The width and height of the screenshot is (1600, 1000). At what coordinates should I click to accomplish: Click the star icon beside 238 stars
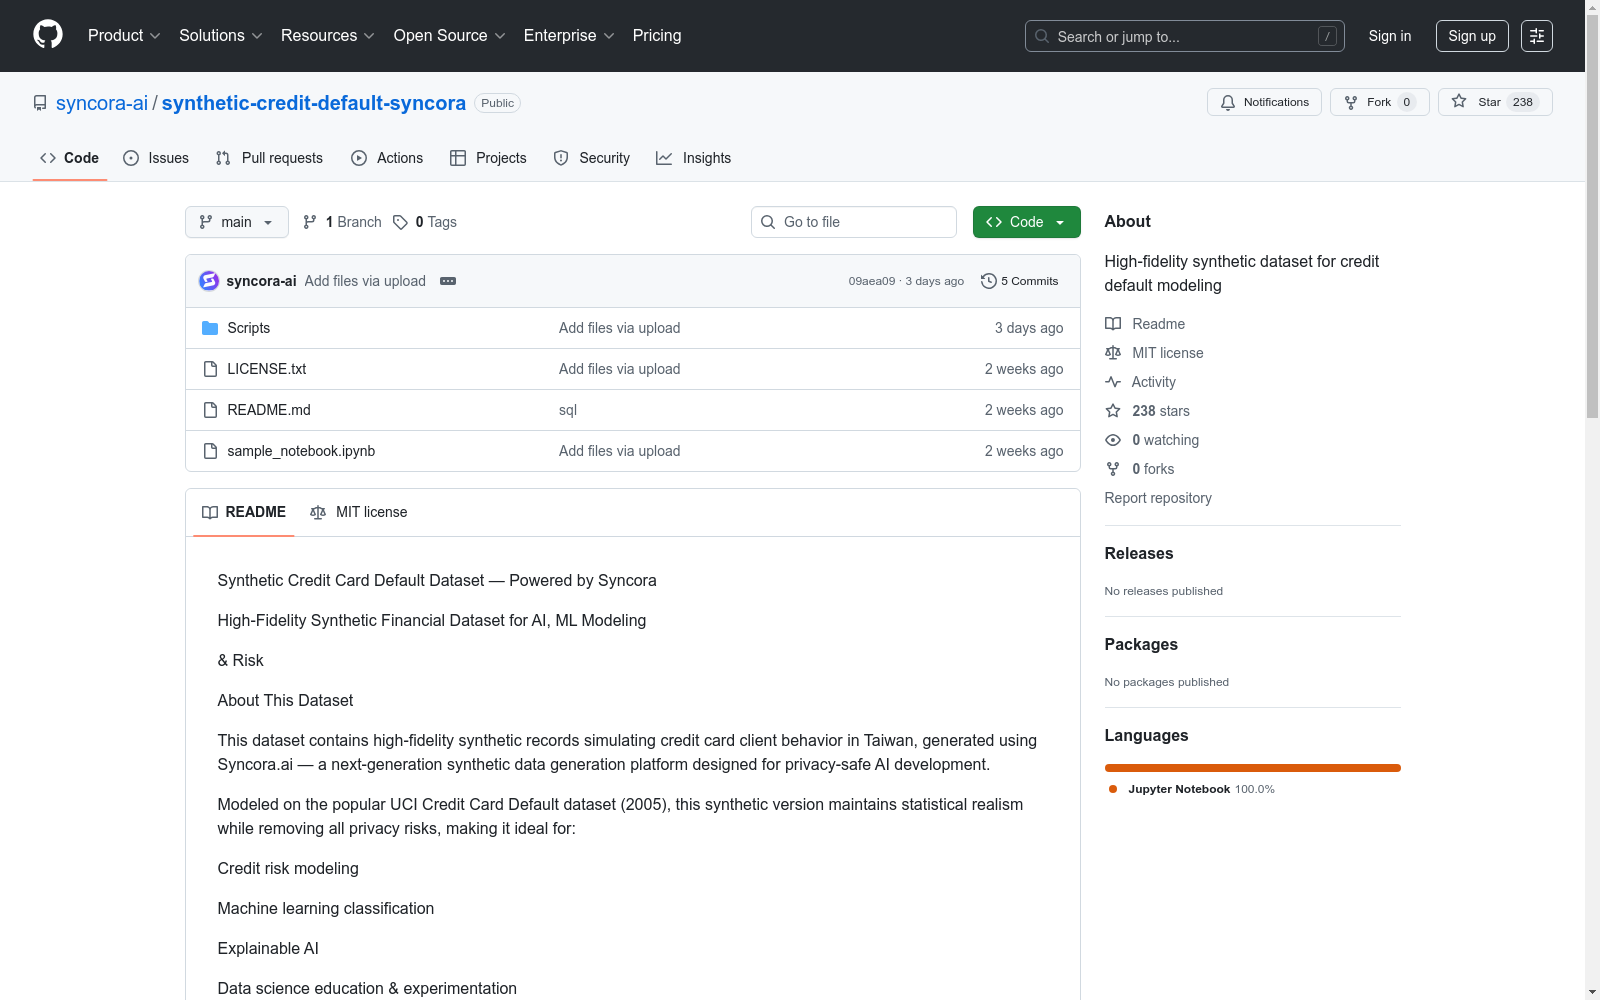1113,411
